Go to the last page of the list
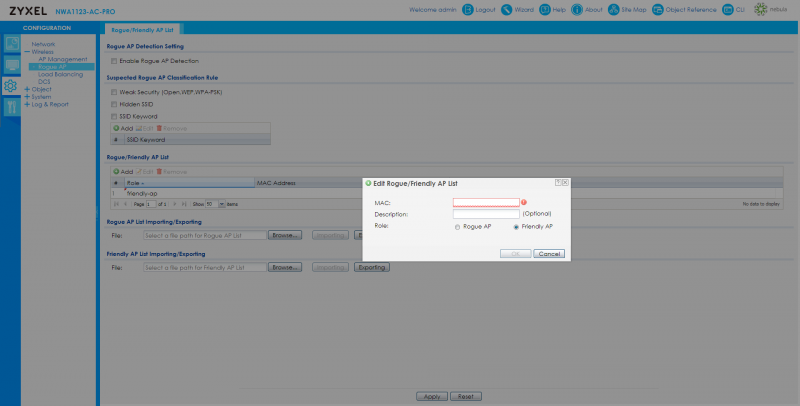800x406 pixels. 184,204
